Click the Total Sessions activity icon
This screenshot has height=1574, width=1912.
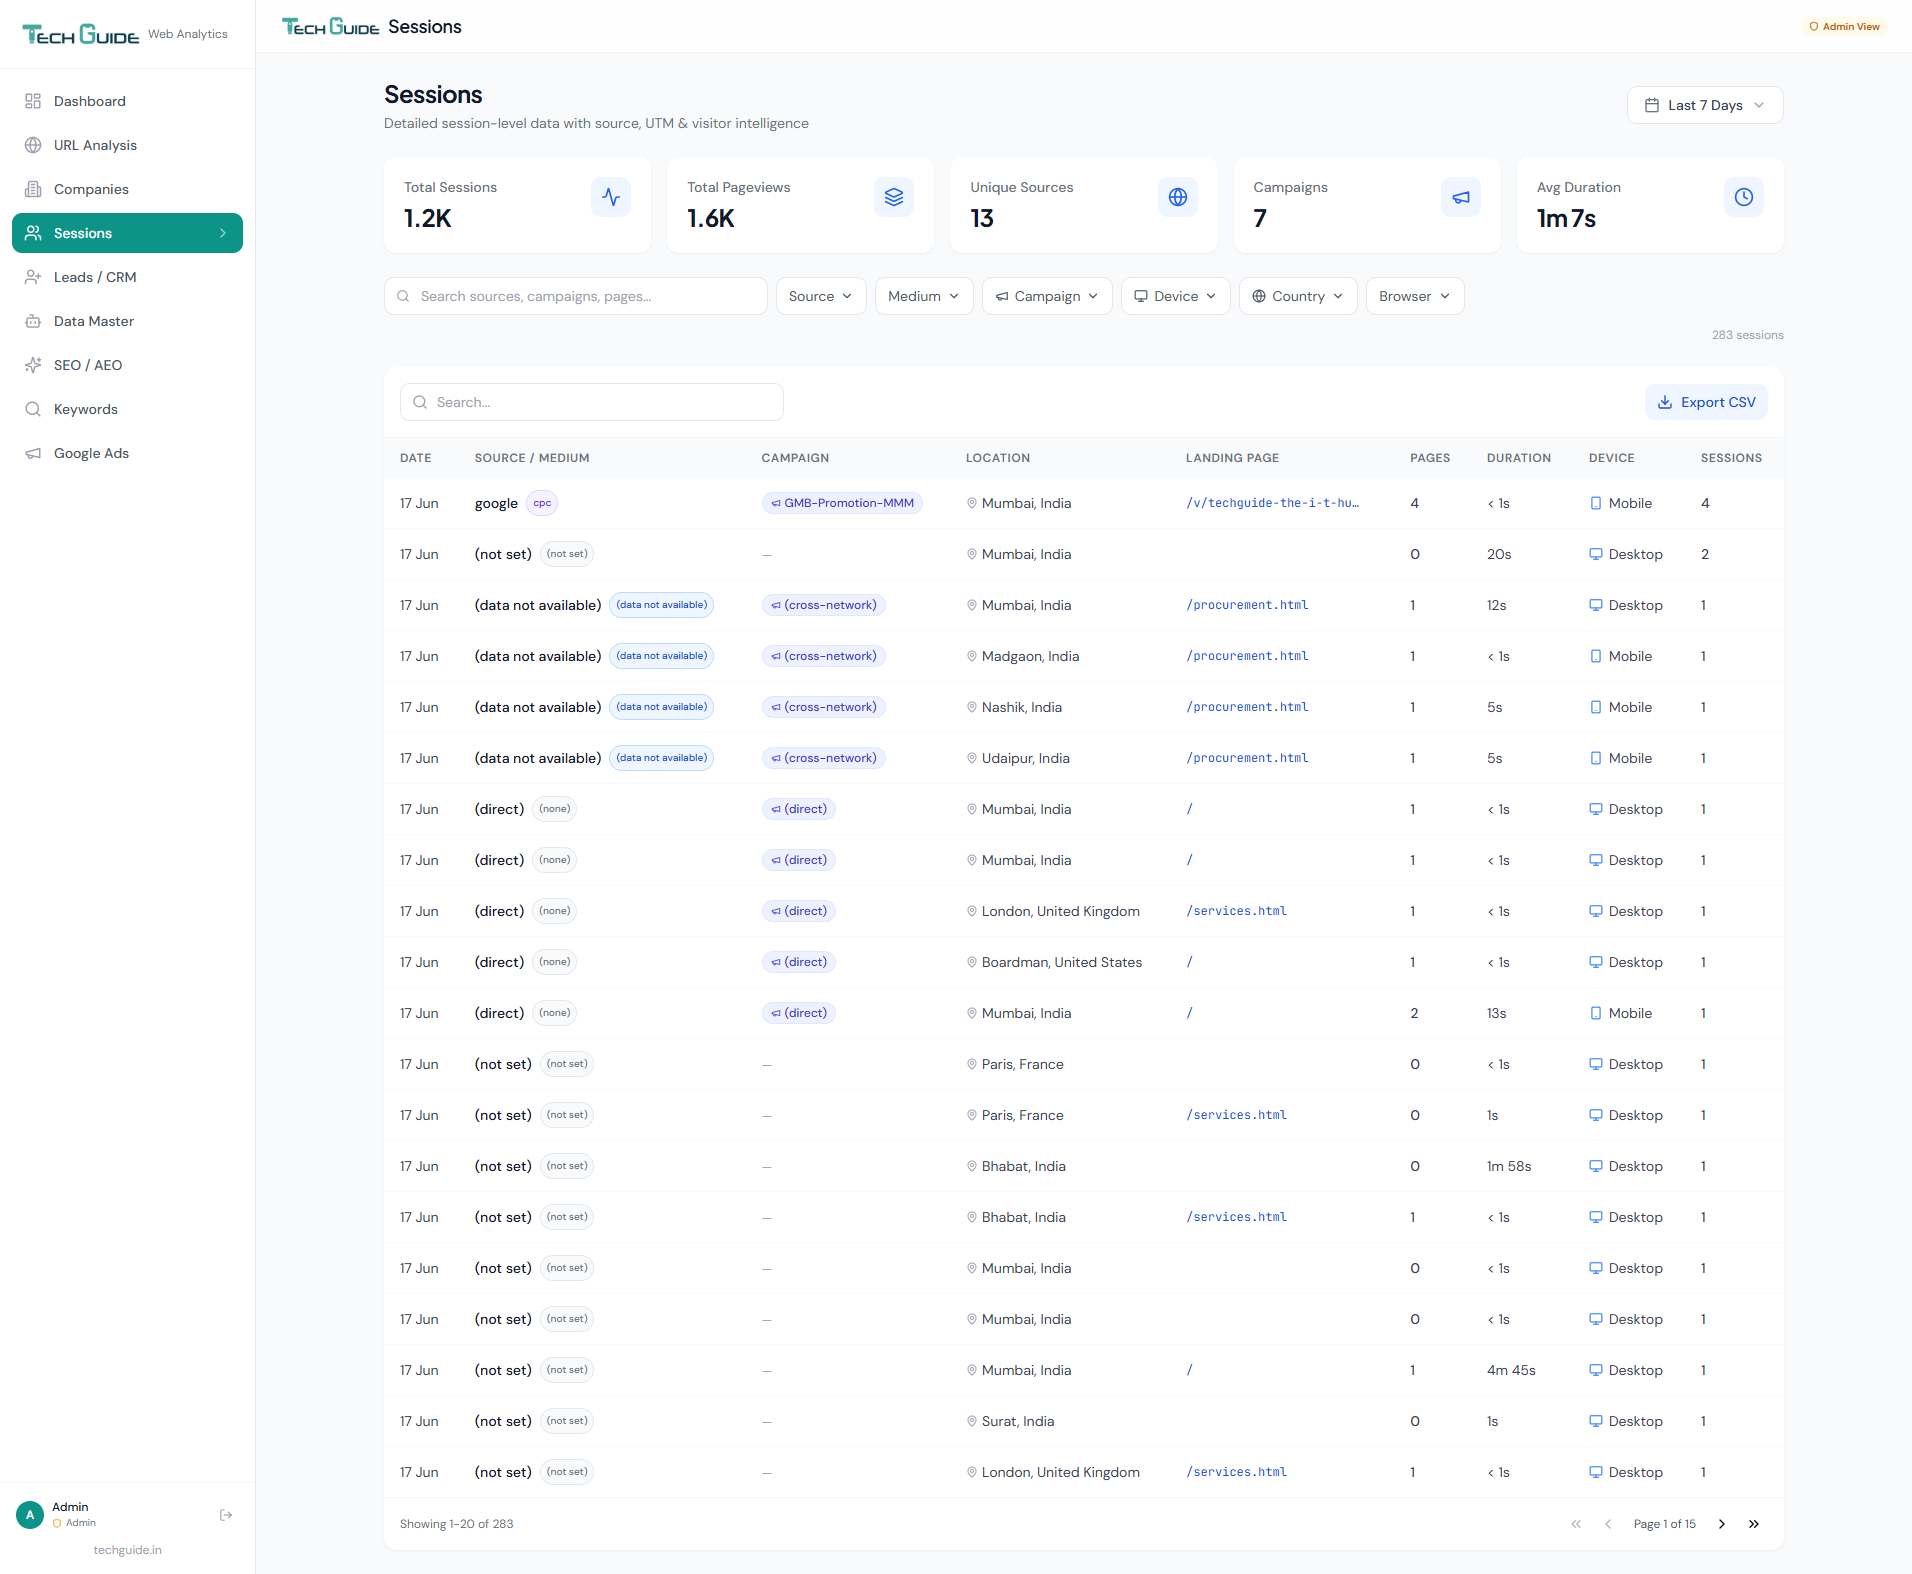(611, 197)
